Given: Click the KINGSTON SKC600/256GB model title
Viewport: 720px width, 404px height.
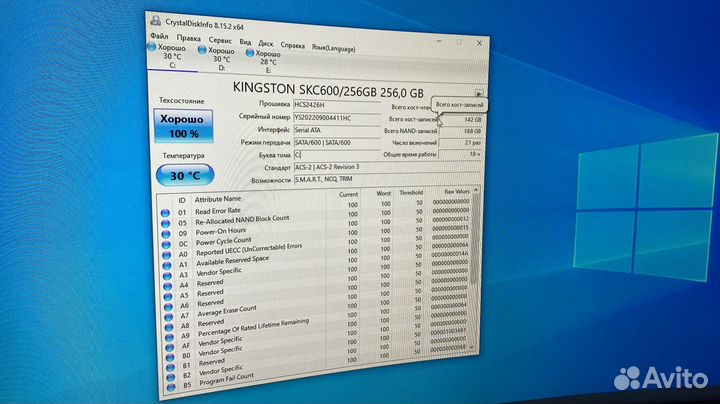Looking at the screenshot, I should point(328,90).
